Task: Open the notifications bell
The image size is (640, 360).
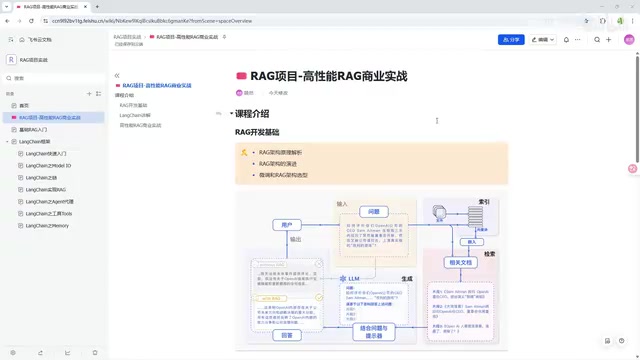Action: [566, 40]
